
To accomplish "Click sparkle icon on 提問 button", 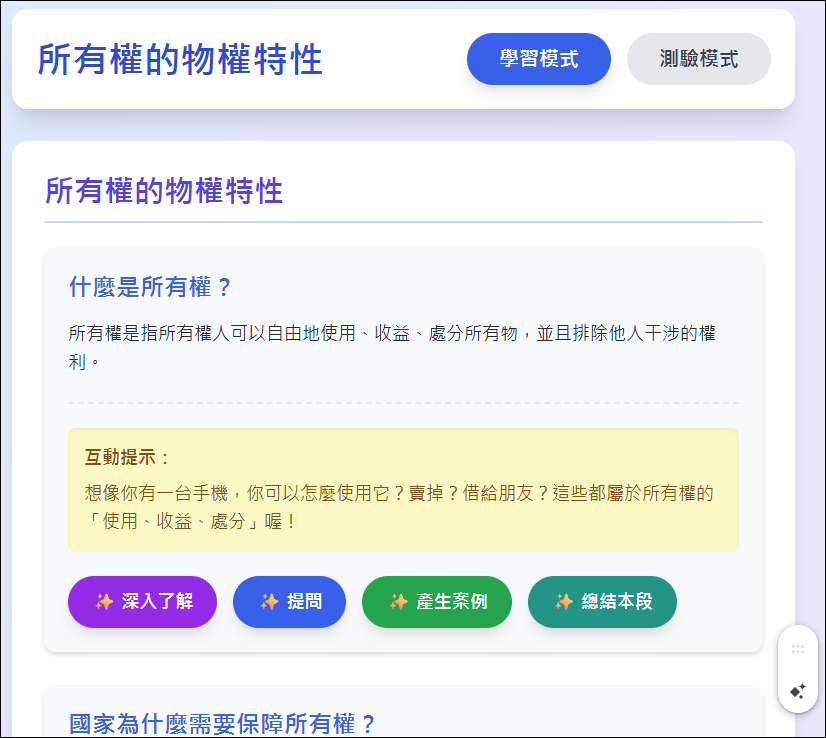I will 269,602.
